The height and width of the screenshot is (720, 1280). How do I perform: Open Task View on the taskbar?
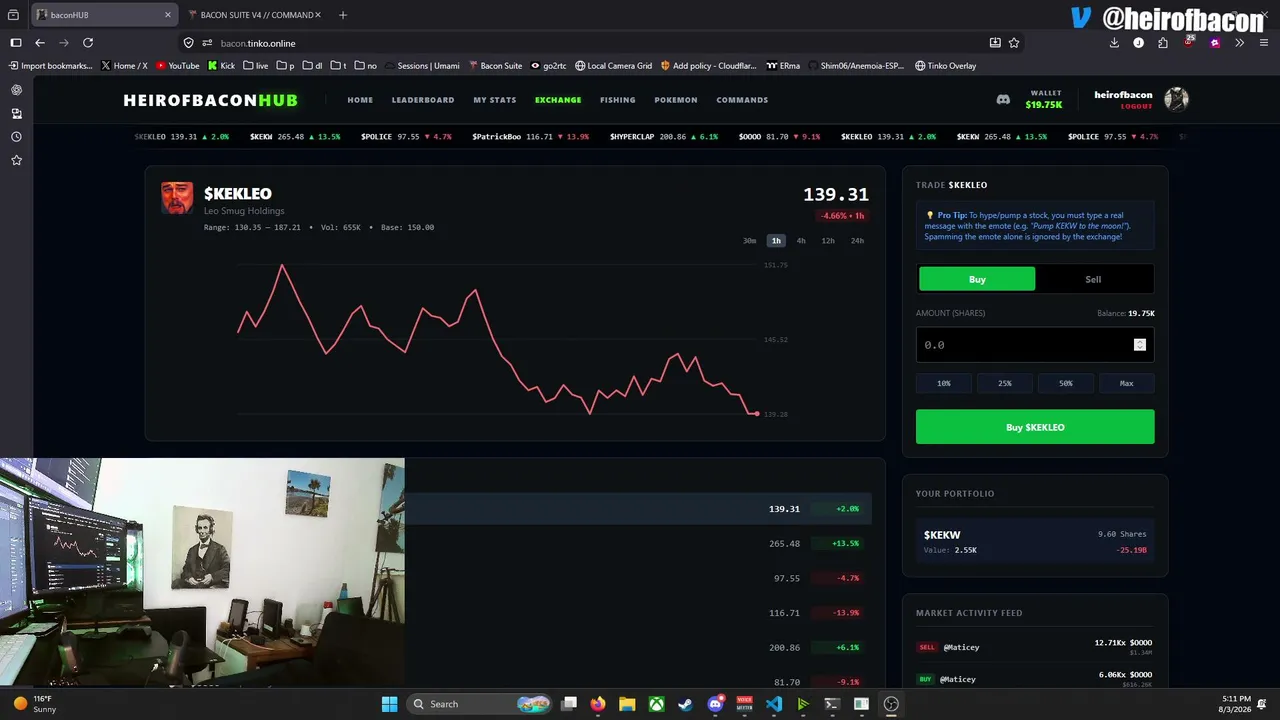(569, 704)
